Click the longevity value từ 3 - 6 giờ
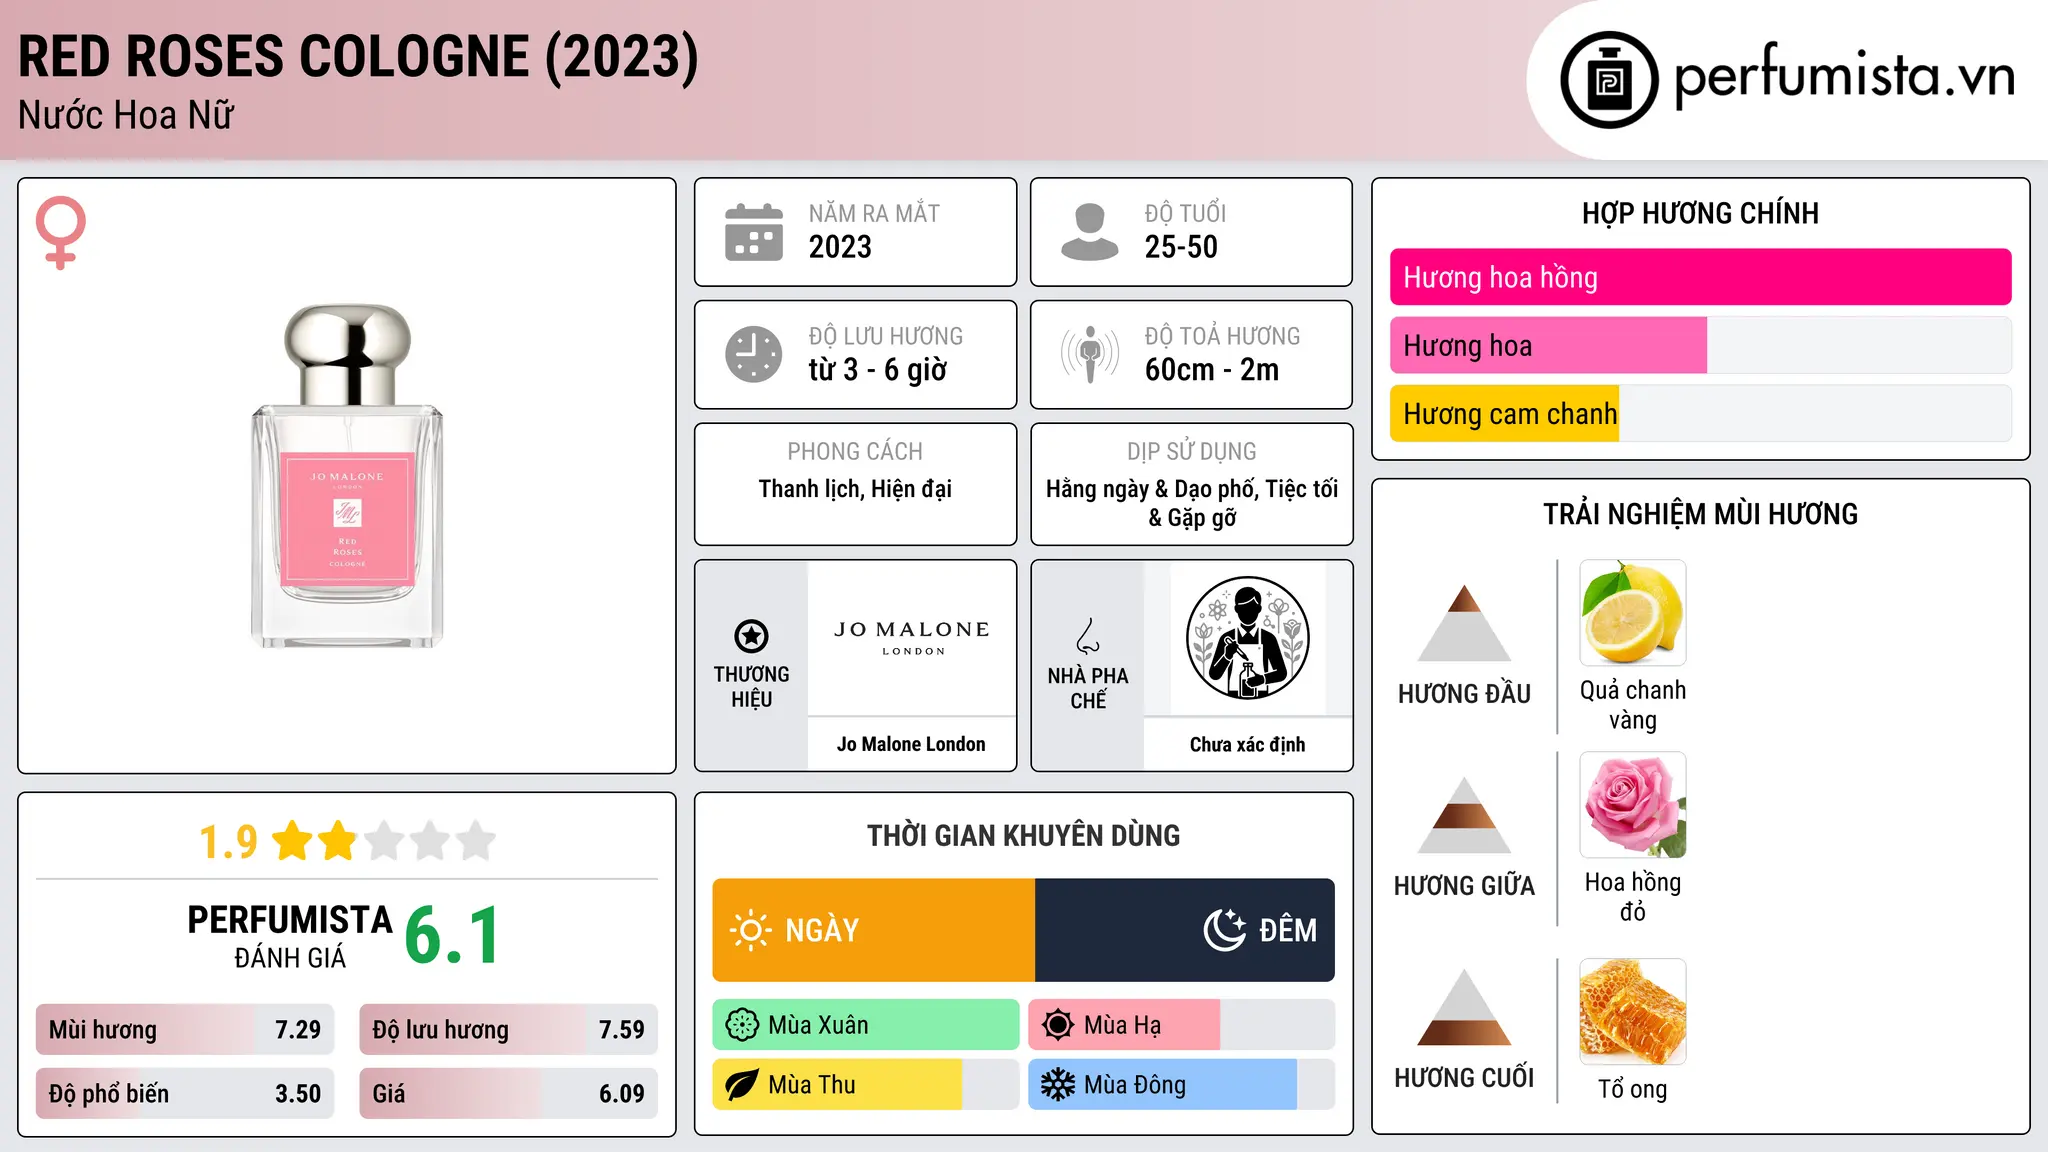Screen dimensions: 2048x1152 (878, 370)
